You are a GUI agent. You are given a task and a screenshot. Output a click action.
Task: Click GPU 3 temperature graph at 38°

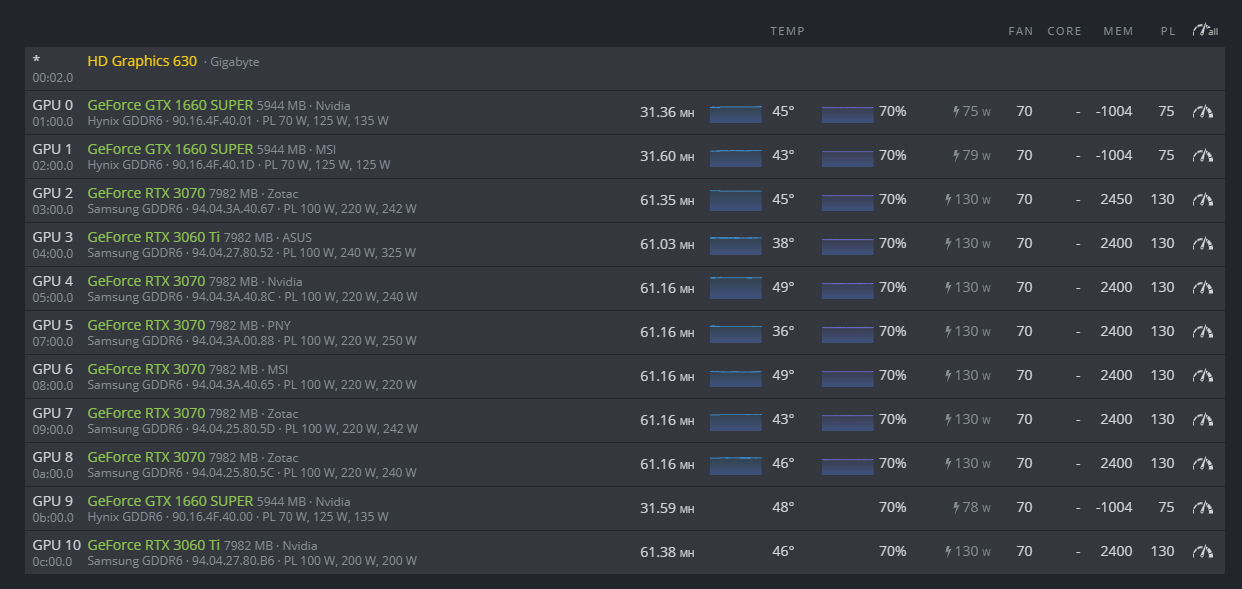click(x=735, y=244)
